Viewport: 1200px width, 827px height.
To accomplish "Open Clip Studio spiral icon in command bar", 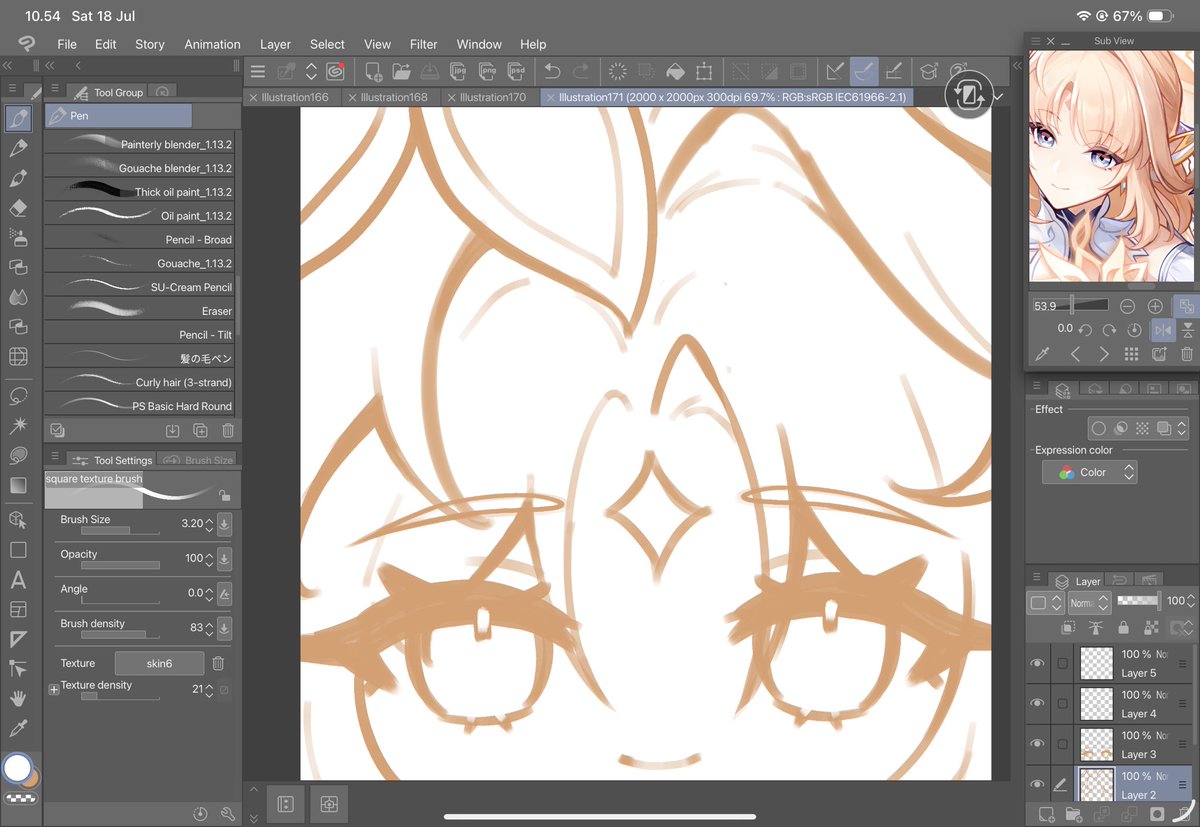I will coord(335,71).
